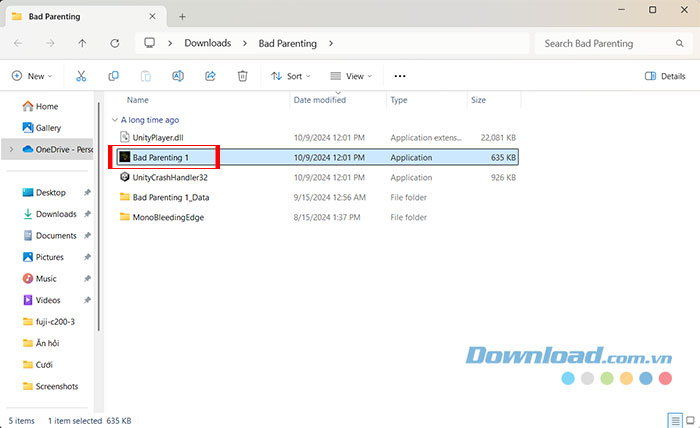The image size is (700, 428).
Task: Open the See more three-dots menu
Action: [400, 76]
